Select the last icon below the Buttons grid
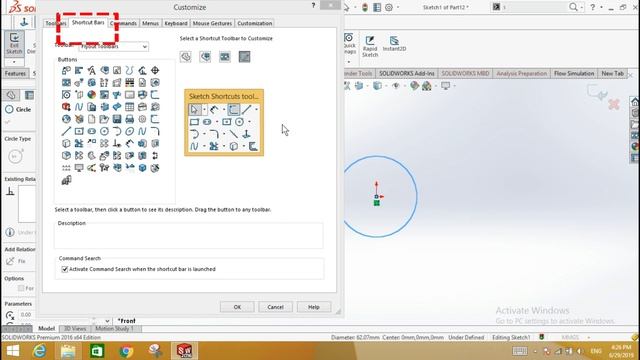This screenshot has height=360, width=640. pyautogui.click(x=66, y=180)
